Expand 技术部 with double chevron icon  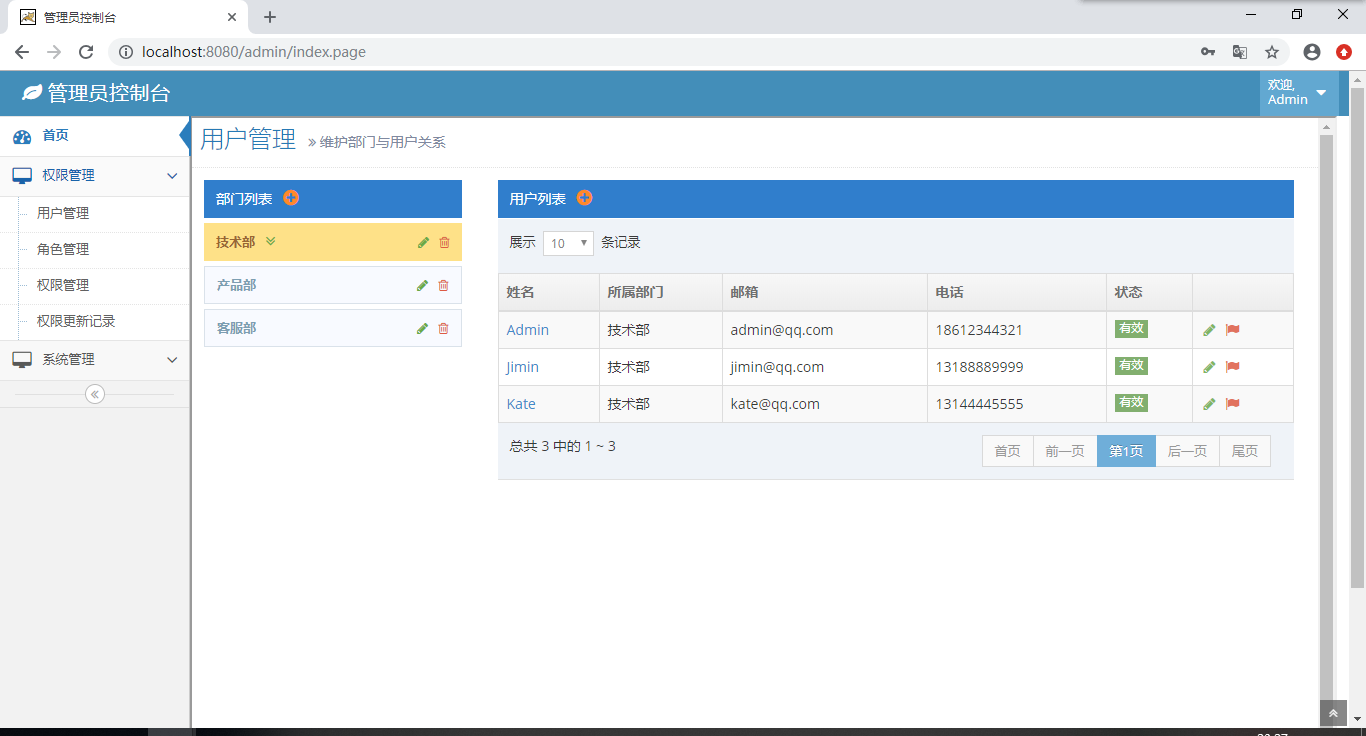coord(271,241)
